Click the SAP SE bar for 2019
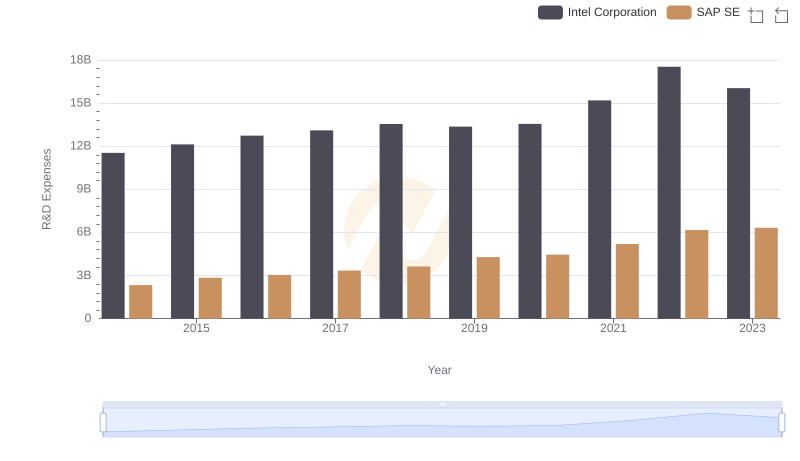 488,288
